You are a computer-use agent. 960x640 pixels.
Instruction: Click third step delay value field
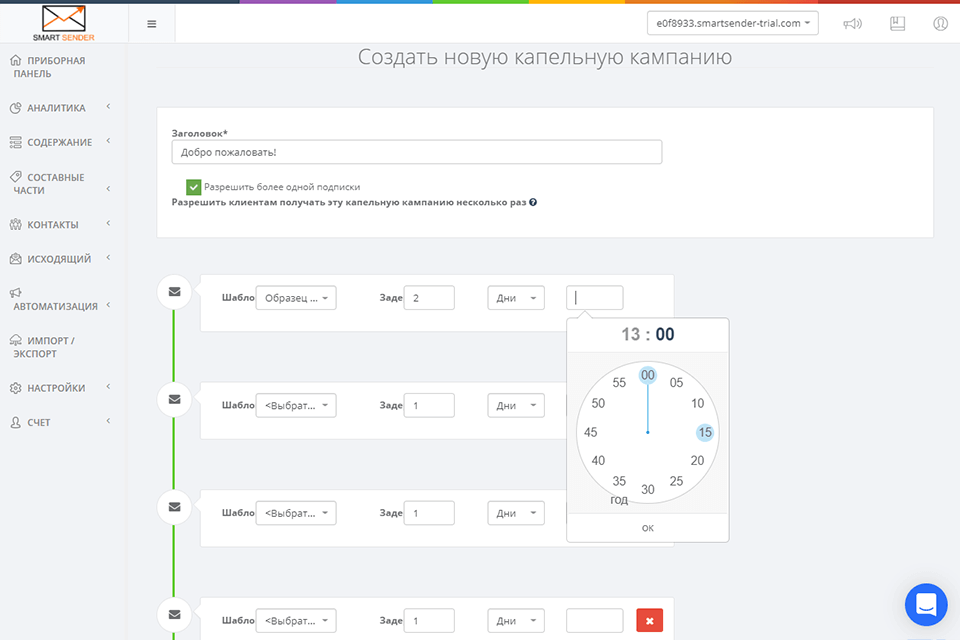click(x=429, y=513)
